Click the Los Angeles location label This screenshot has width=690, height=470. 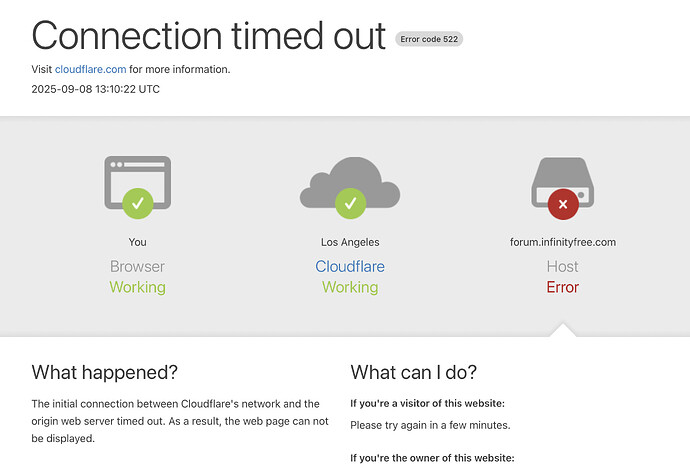point(350,242)
